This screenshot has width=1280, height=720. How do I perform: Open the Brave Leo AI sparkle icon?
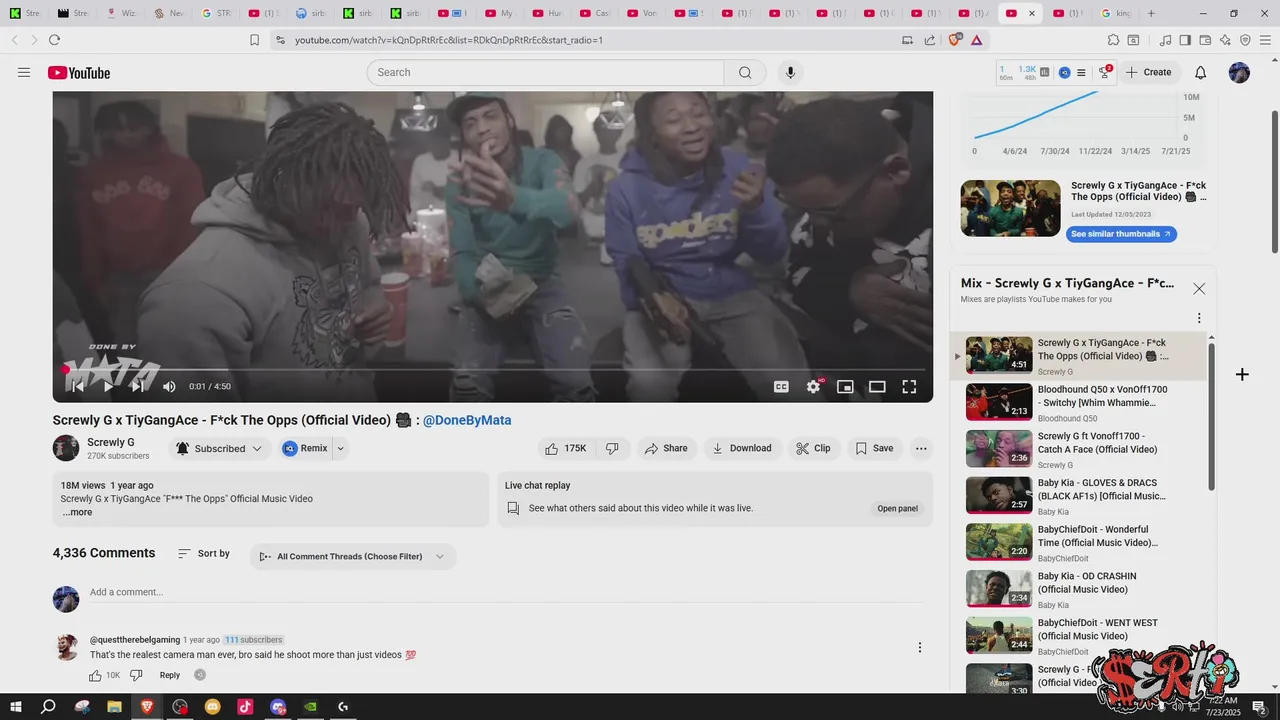click(1225, 40)
